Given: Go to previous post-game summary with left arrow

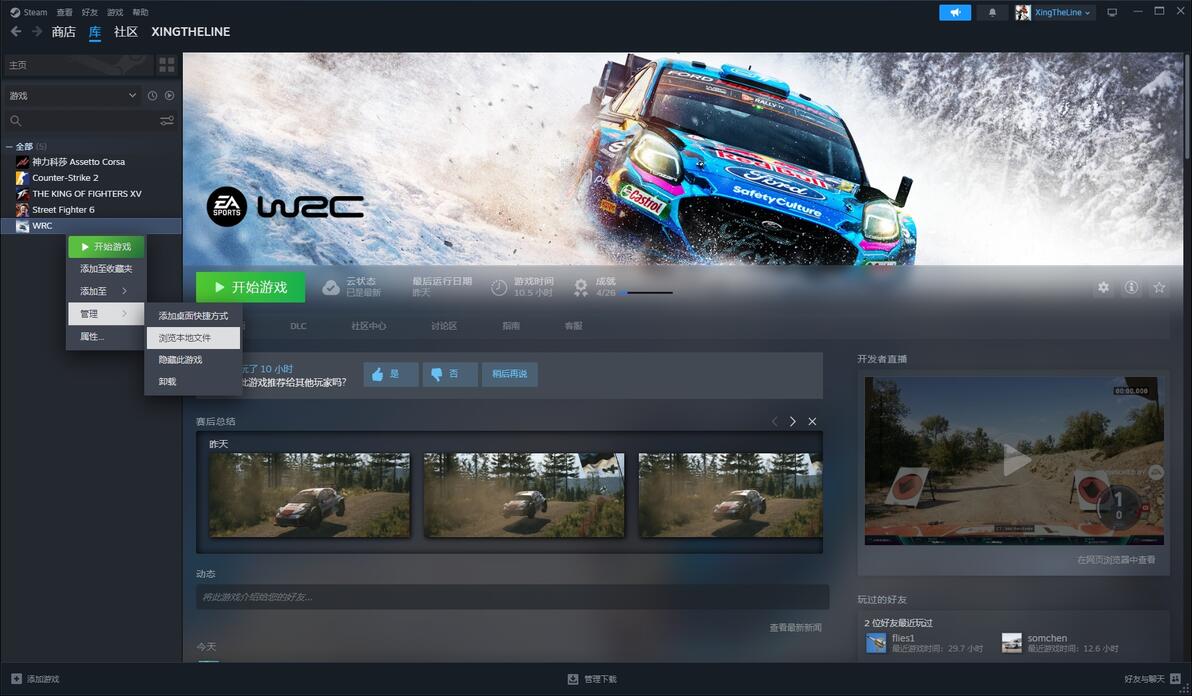Looking at the screenshot, I should click(x=775, y=421).
